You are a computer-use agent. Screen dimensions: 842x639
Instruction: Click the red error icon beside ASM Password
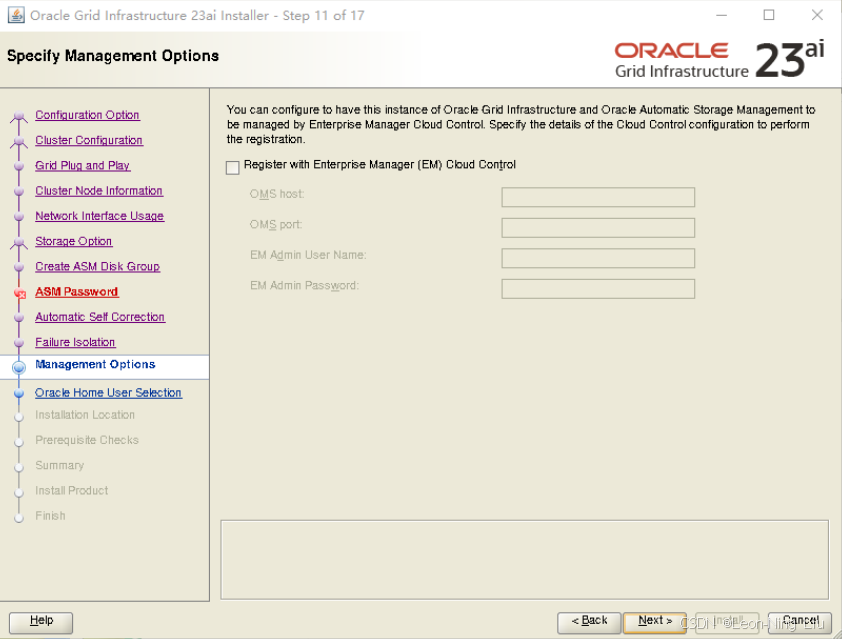[x=20, y=294]
